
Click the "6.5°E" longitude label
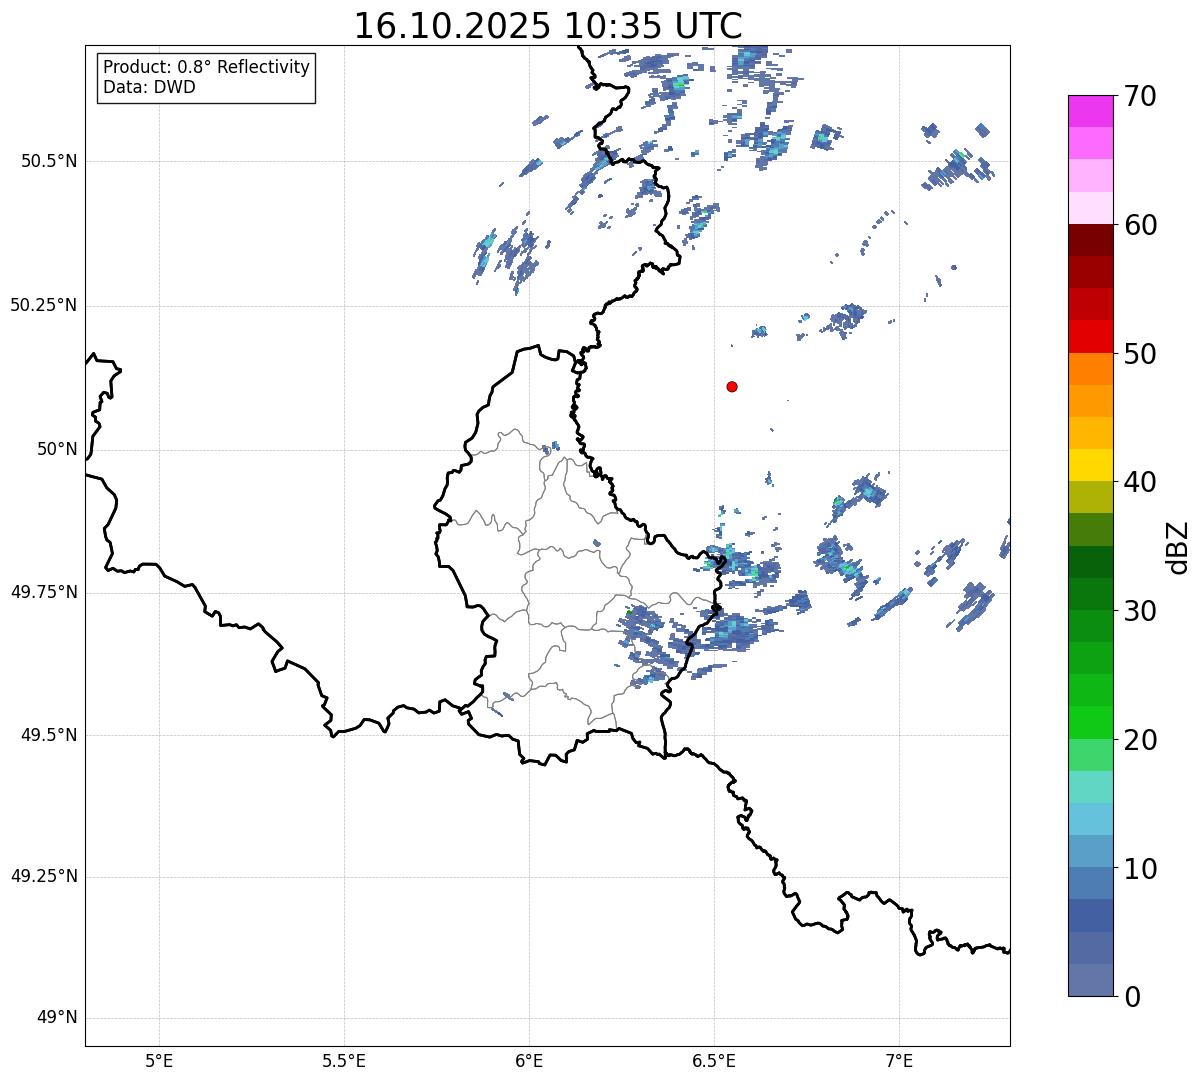pos(714,1061)
